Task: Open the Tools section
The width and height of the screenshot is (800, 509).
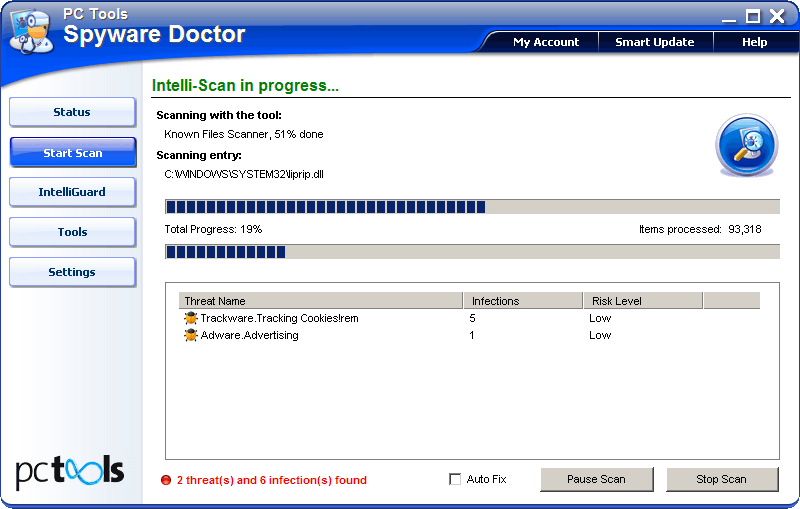Action: 72,232
